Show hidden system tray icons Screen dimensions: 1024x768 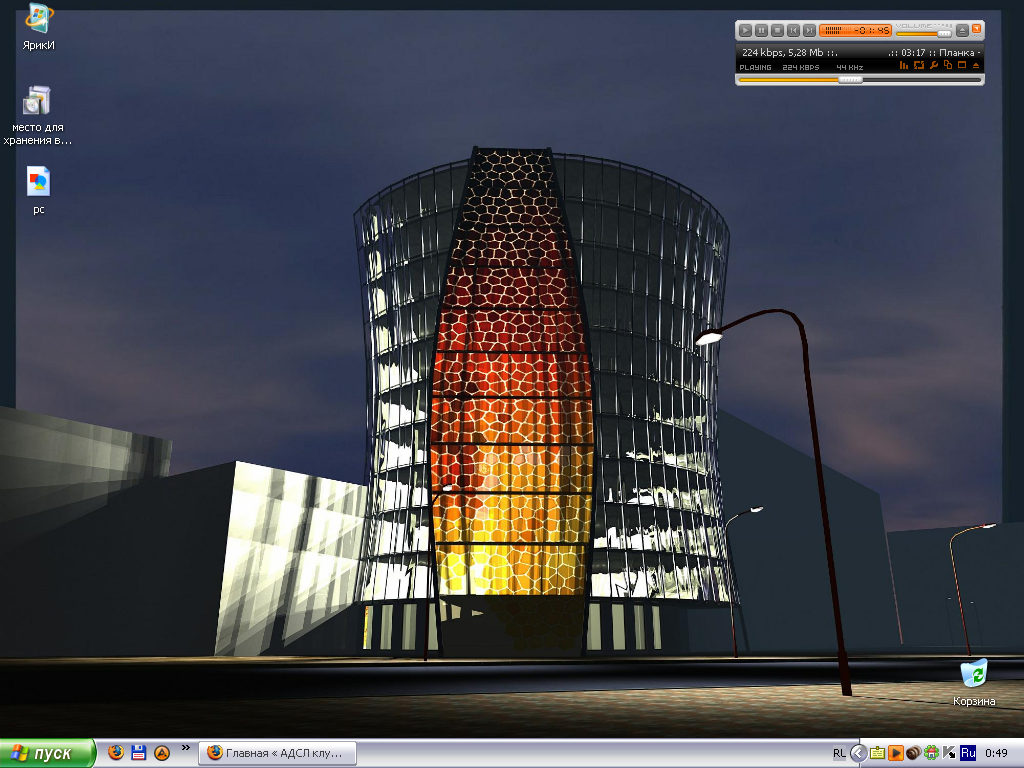coord(858,753)
